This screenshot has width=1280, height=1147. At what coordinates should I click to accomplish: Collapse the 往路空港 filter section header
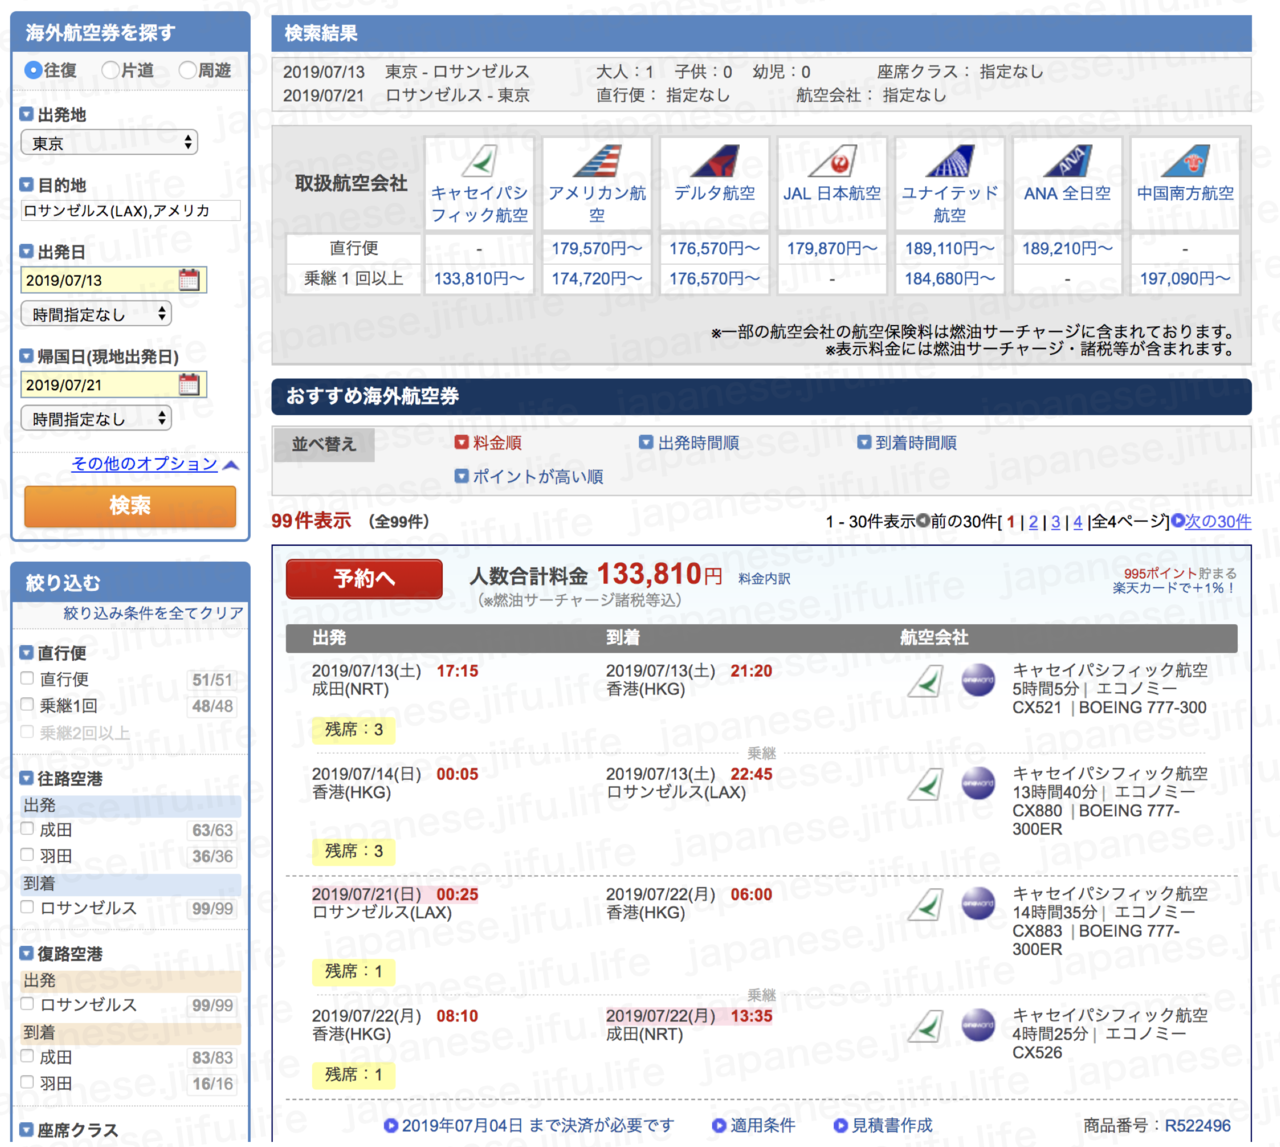click(61, 778)
